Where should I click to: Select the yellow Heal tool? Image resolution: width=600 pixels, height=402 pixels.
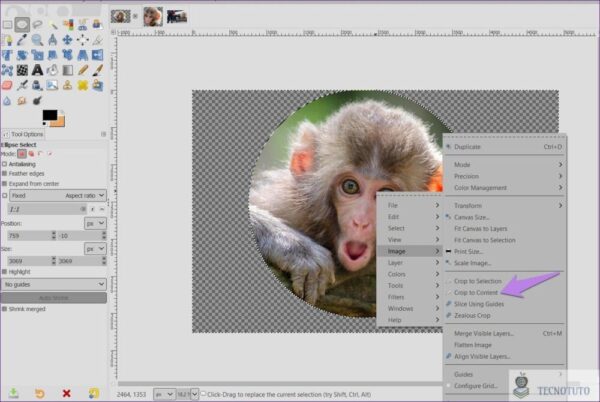point(83,85)
